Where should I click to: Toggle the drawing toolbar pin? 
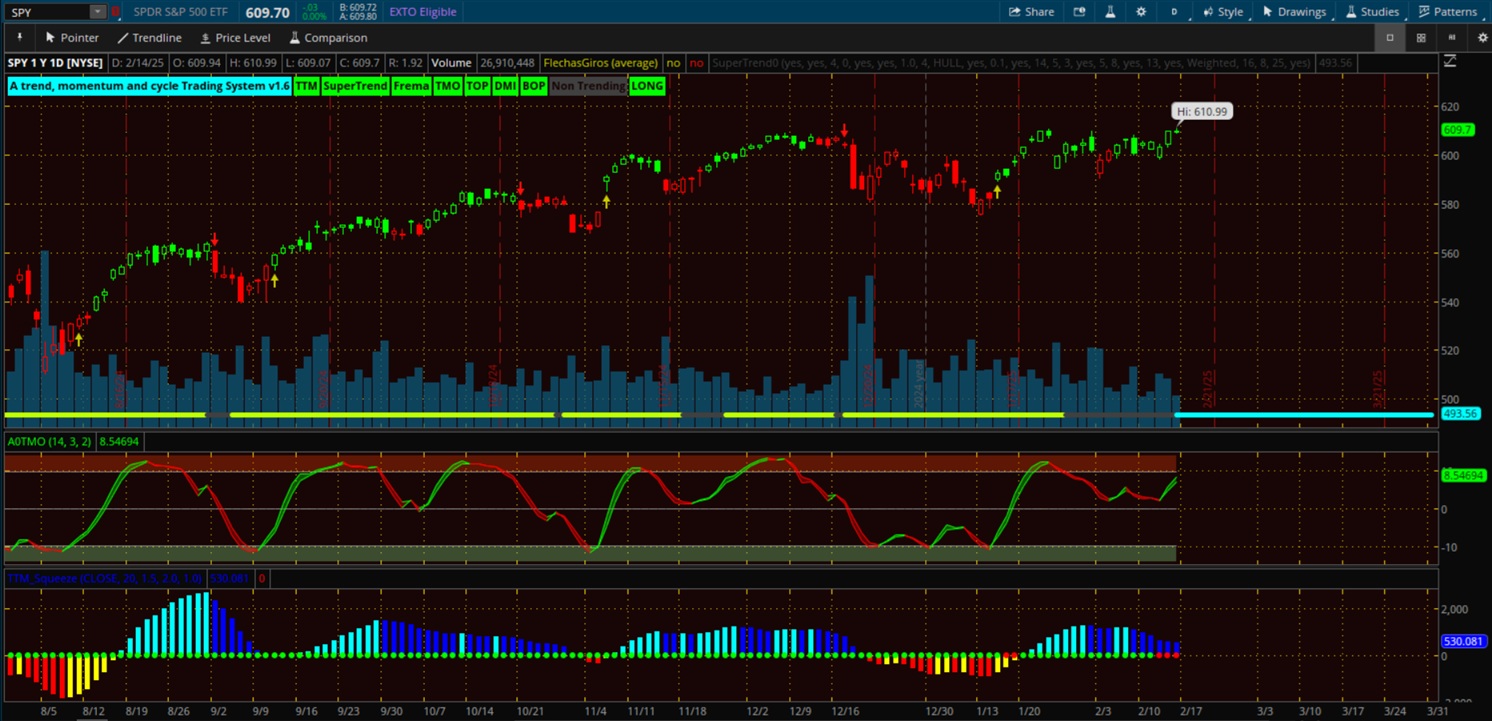[18, 38]
